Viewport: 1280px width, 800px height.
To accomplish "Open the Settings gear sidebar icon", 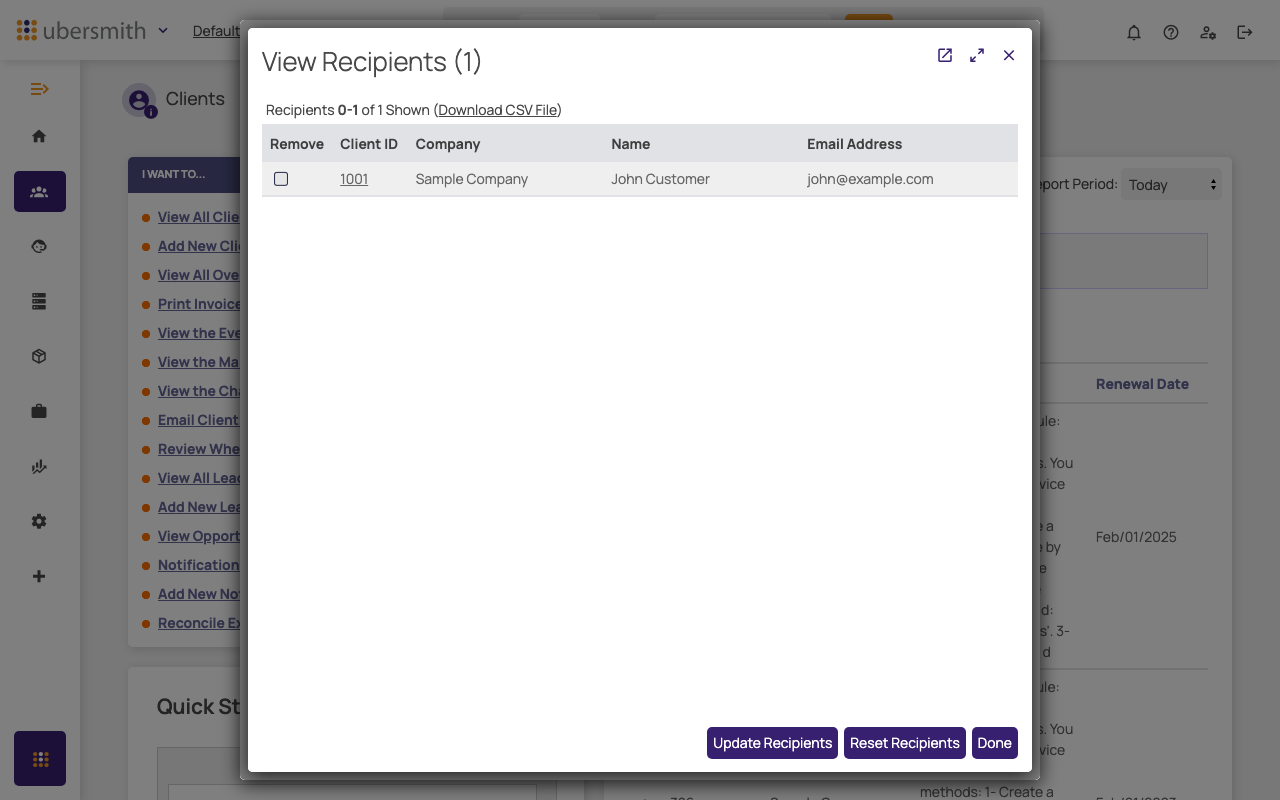I will (39, 521).
